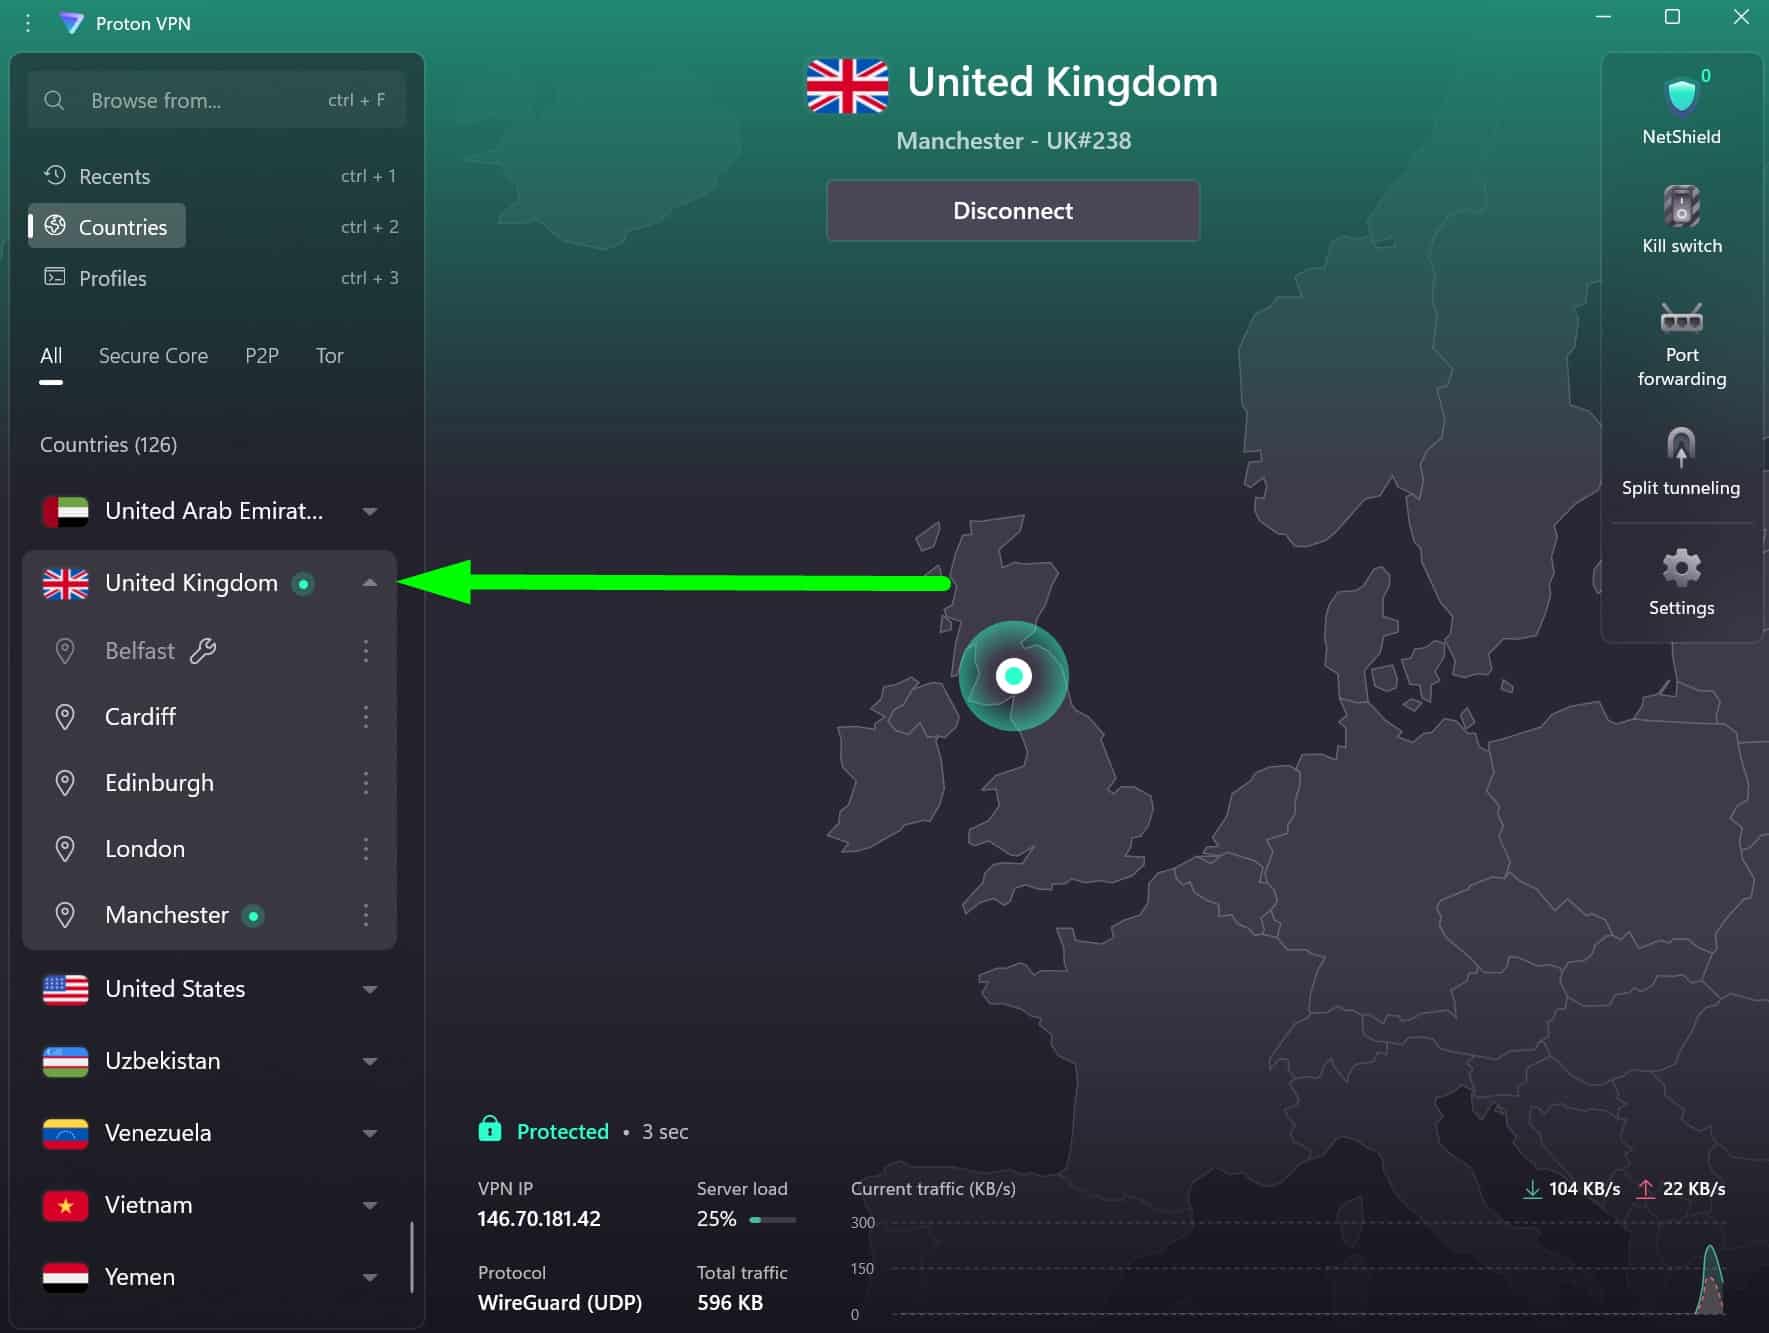Click the Vietnam flag icon
Image resolution: width=1769 pixels, height=1333 pixels.
tap(66, 1205)
